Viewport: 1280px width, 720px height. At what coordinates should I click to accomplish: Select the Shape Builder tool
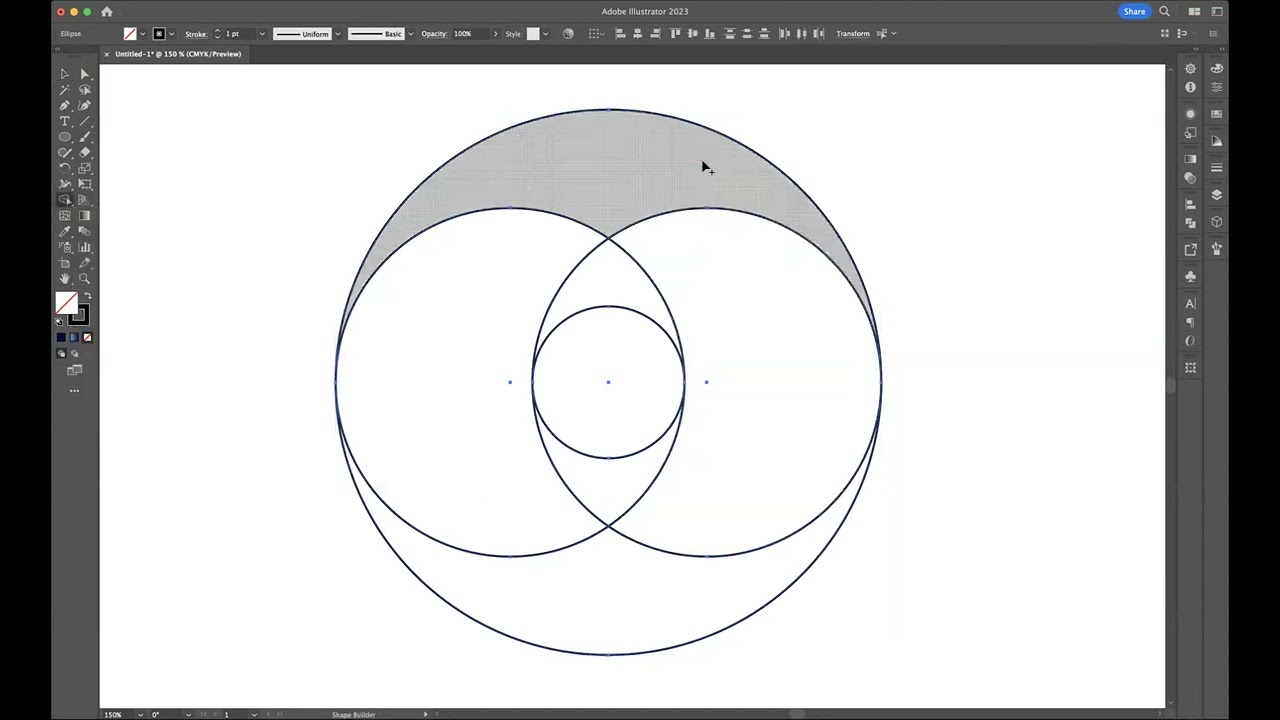(65, 200)
